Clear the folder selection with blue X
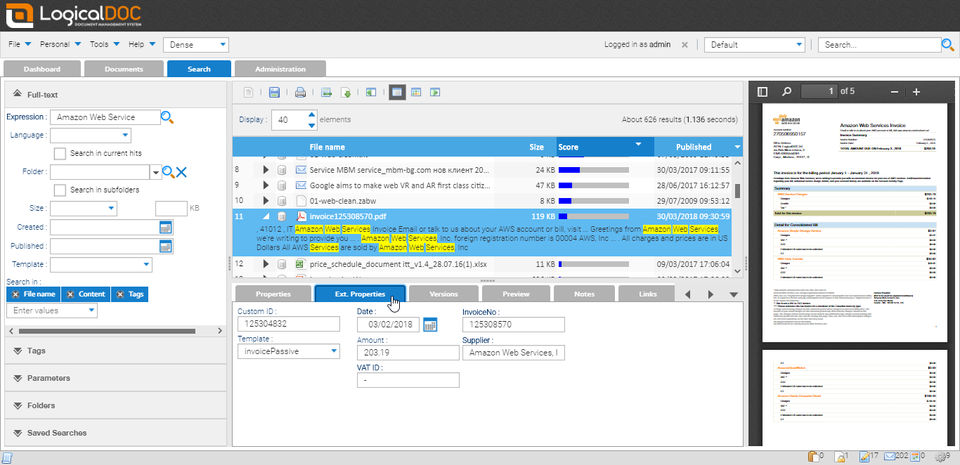The image size is (960, 465). click(182, 173)
